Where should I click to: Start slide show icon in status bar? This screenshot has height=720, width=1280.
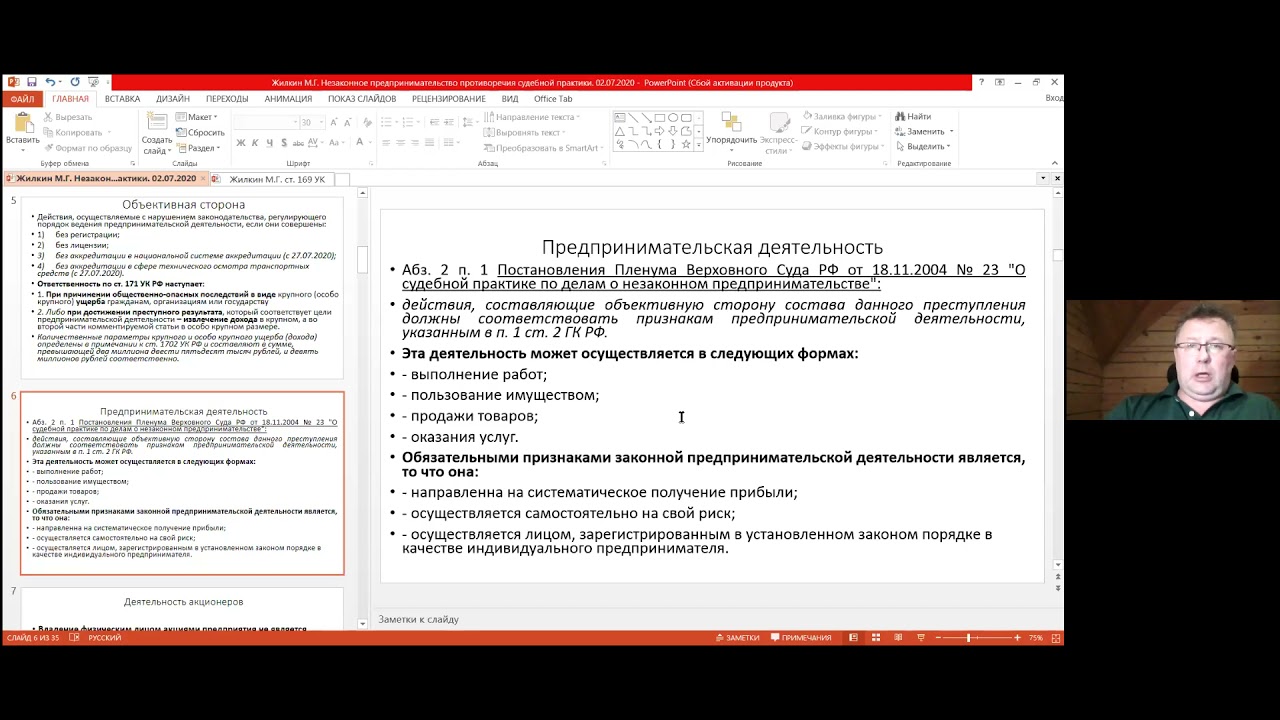pos(921,638)
